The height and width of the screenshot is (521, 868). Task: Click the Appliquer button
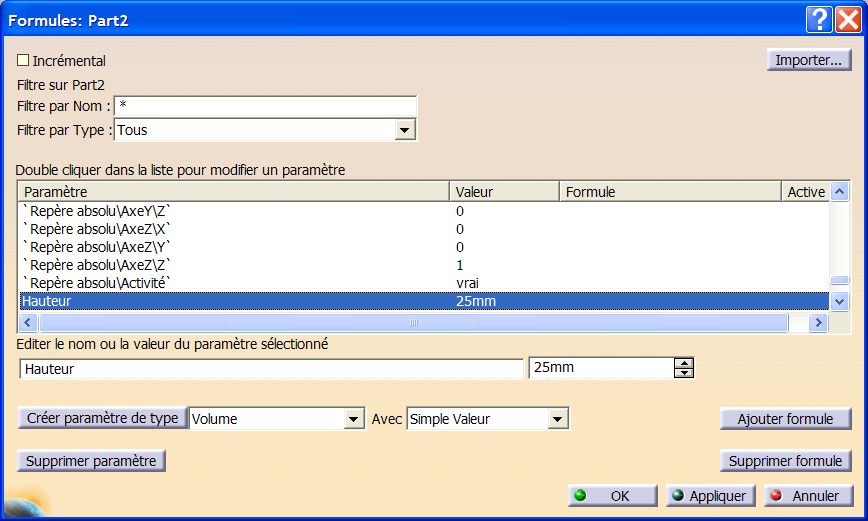(711, 496)
